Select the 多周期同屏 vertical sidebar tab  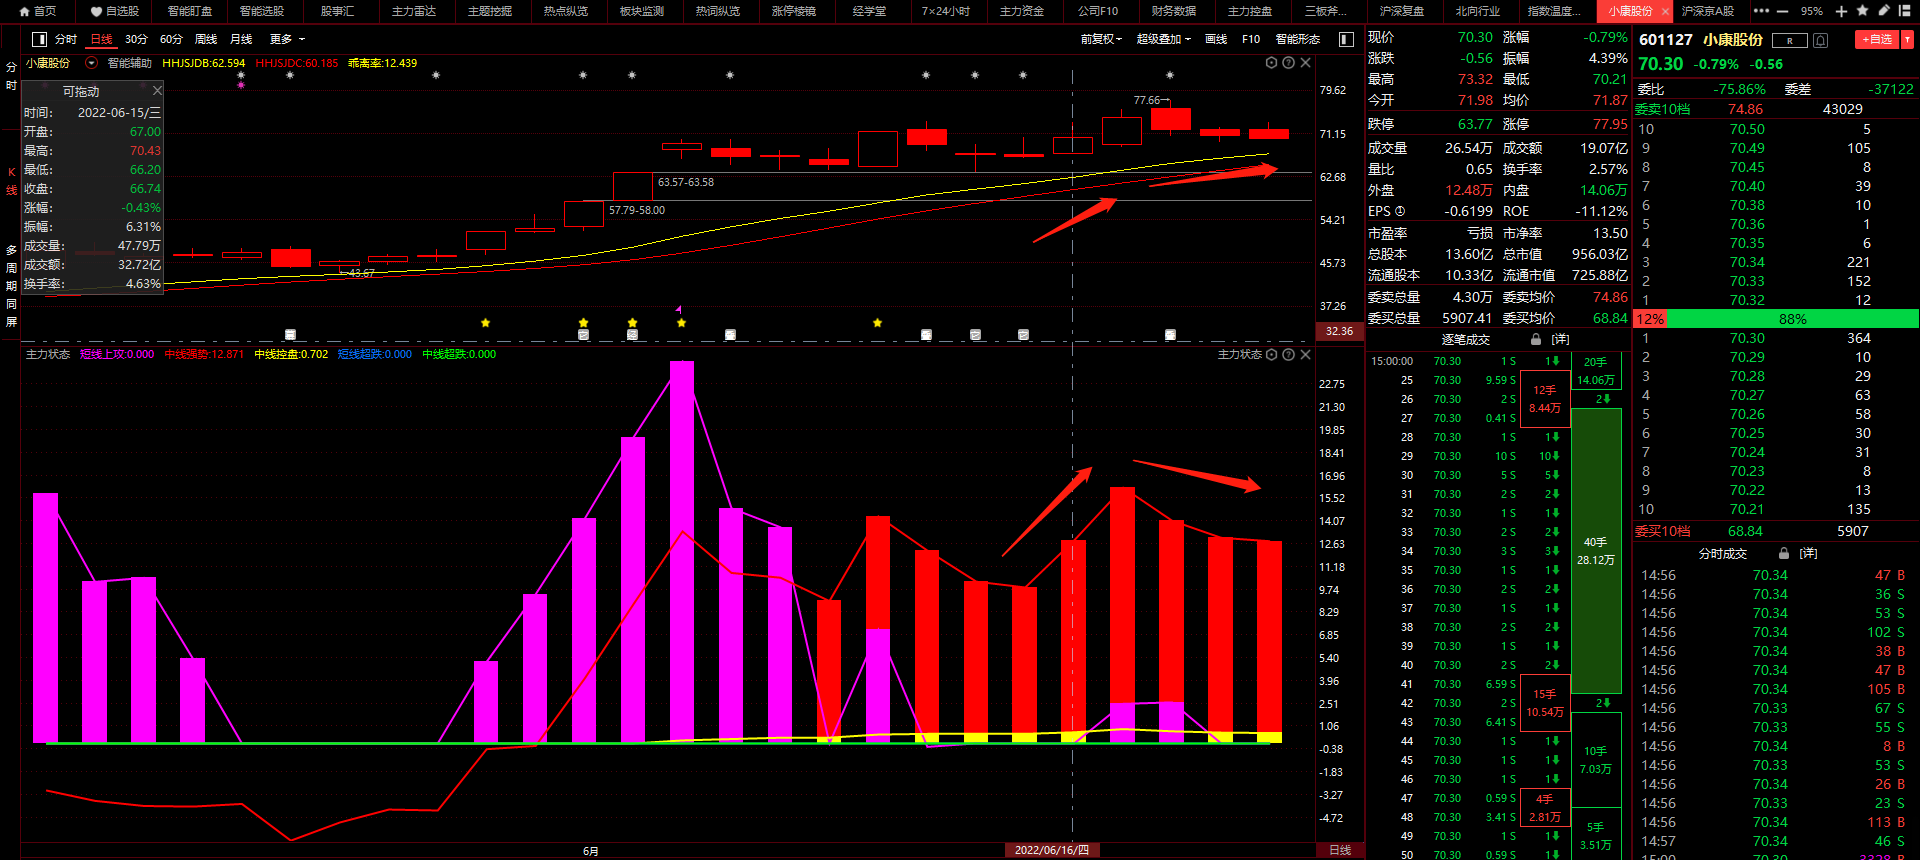11,285
